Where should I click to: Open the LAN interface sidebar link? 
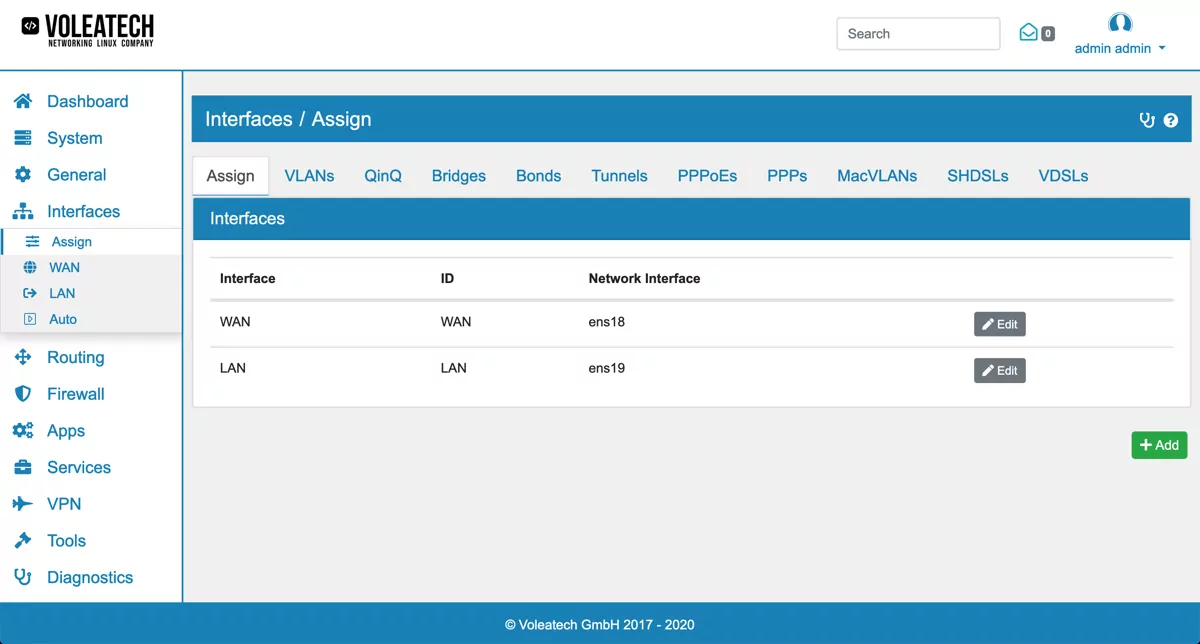click(62, 293)
